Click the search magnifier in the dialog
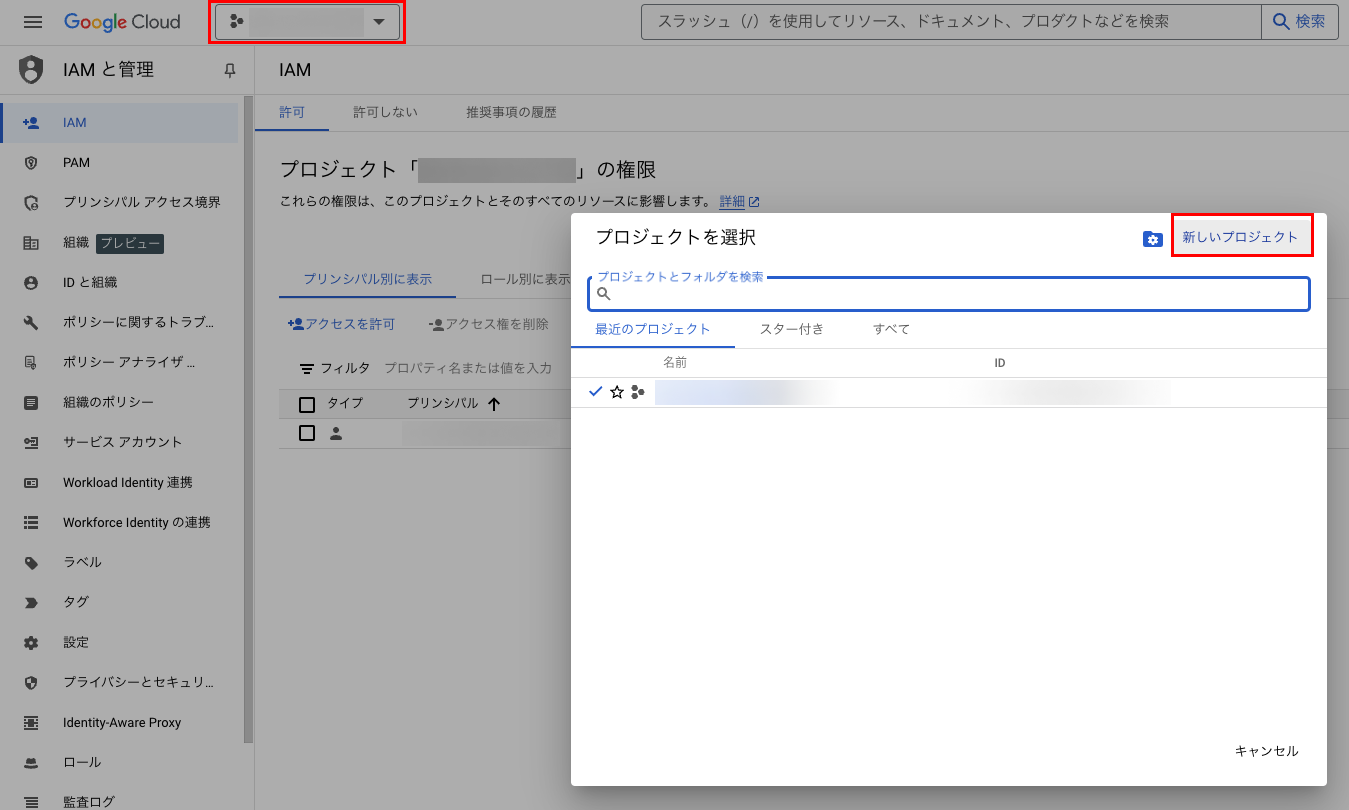This screenshot has width=1349, height=810. coord(603,293)
